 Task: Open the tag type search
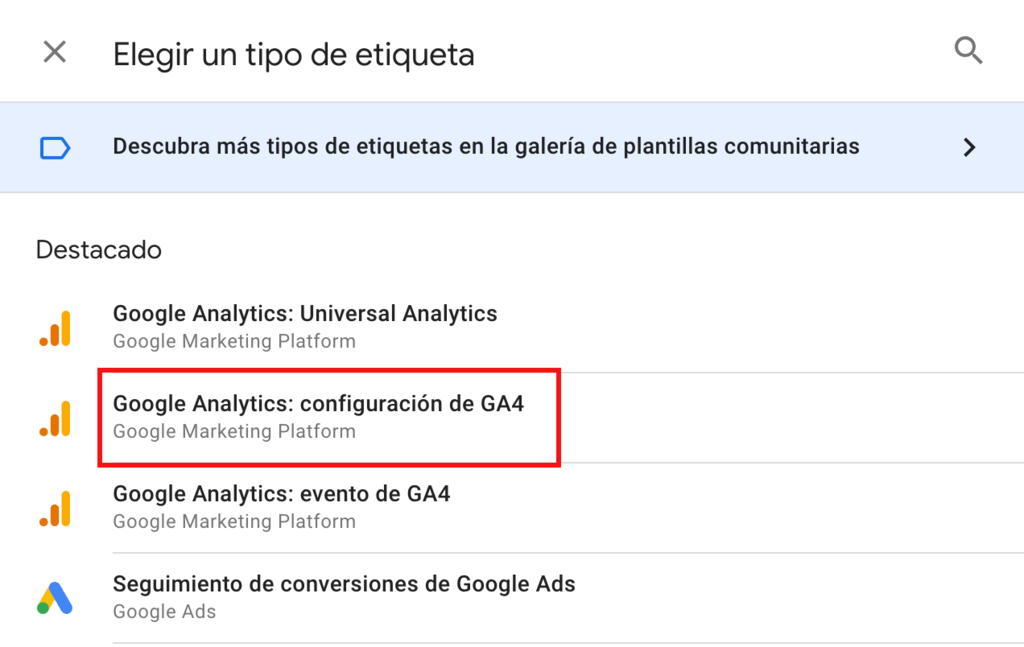(x=968, y=50)
